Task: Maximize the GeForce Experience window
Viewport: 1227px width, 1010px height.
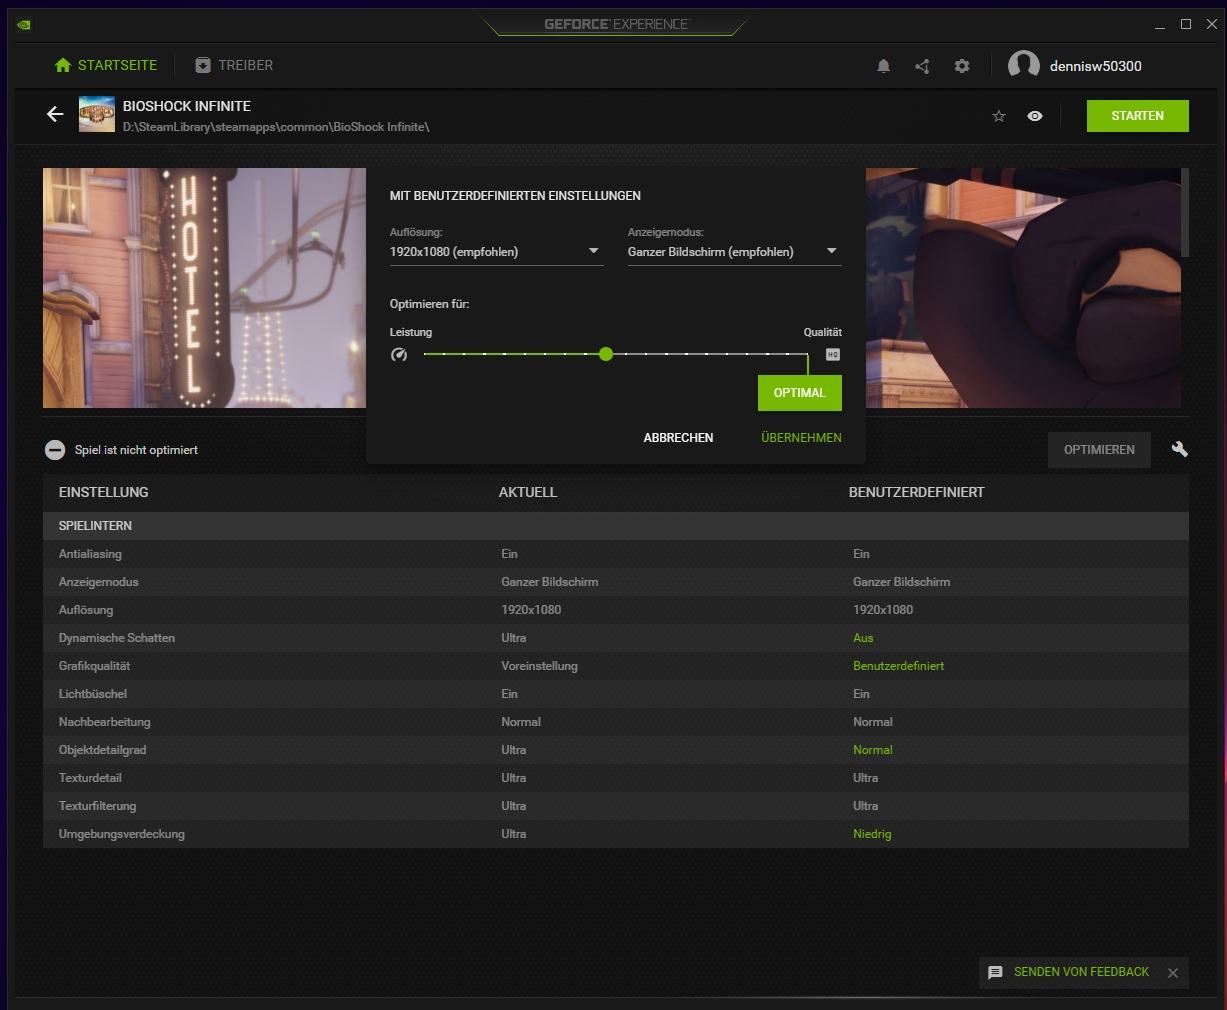Action: tap(1186, 24)
